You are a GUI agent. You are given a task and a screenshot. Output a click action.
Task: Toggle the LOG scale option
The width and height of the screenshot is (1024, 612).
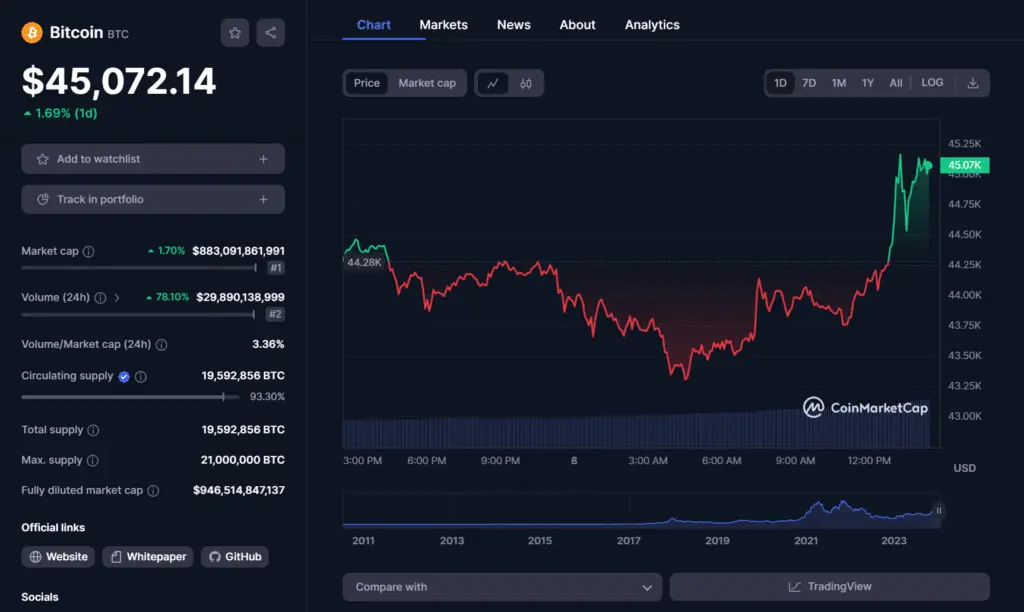pos(931,83)
